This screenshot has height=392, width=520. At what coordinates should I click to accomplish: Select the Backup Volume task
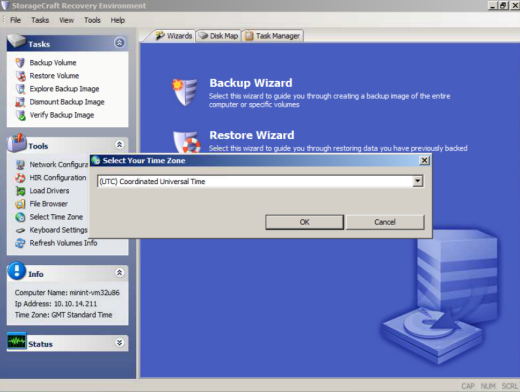tap(53, 63)
